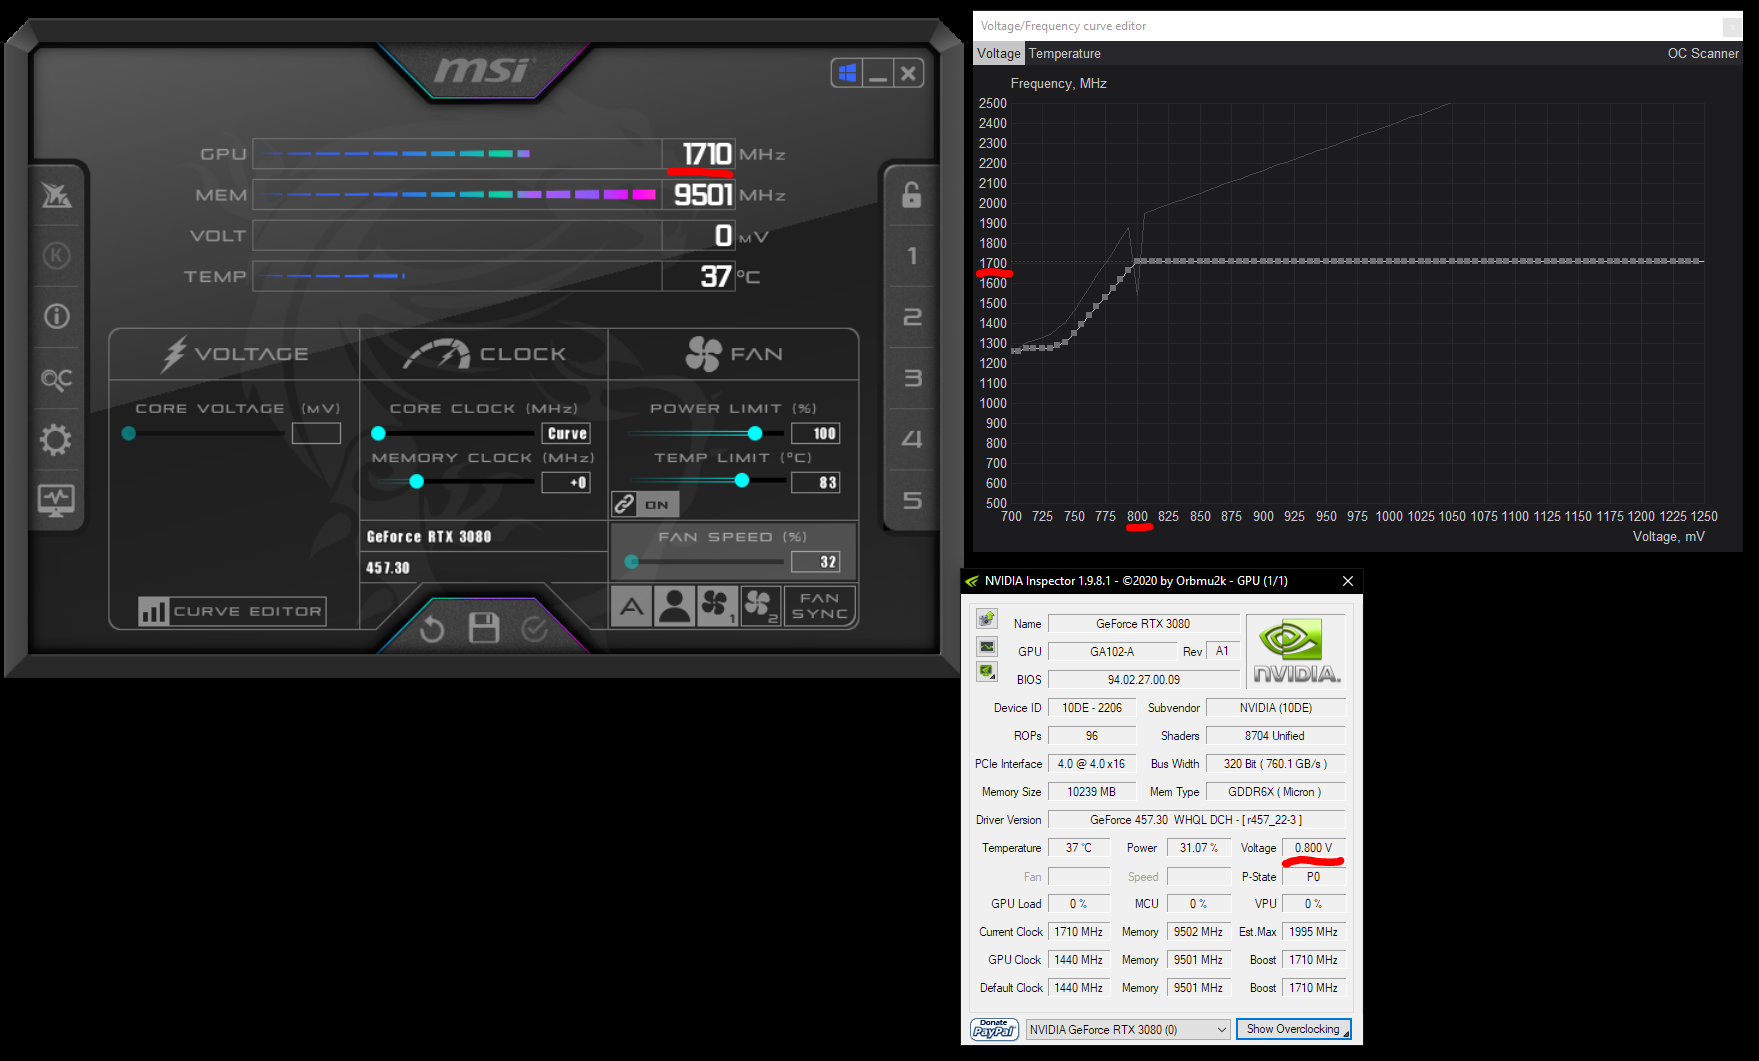
Task: Open the Curve Editor button
Action: click(232, 611)
